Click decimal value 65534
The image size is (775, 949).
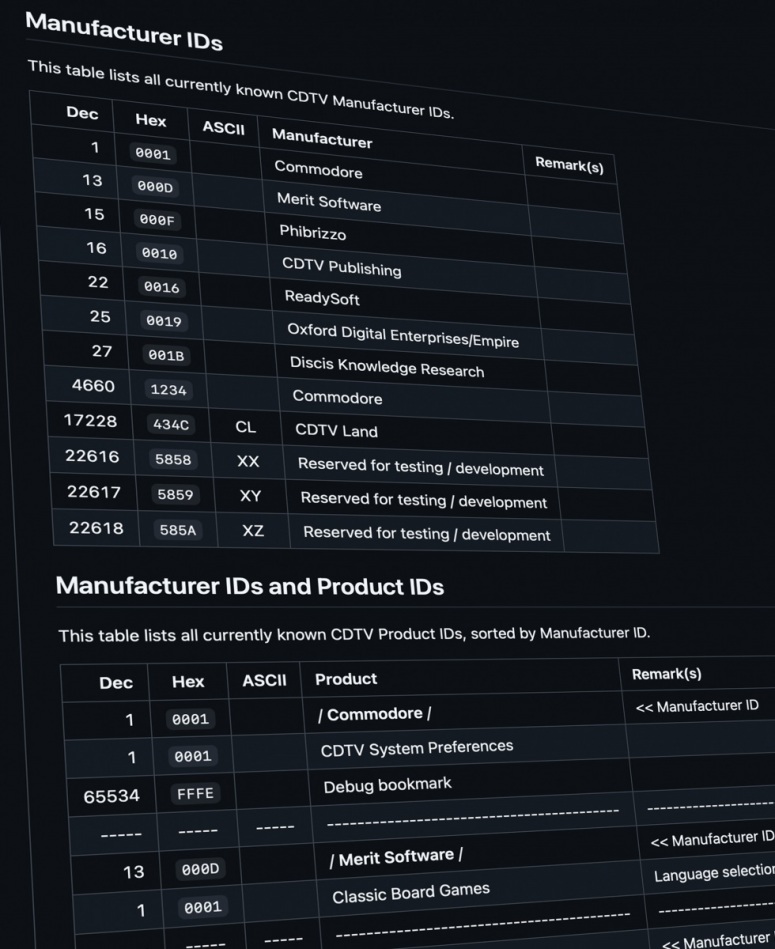tap(112, 796)
